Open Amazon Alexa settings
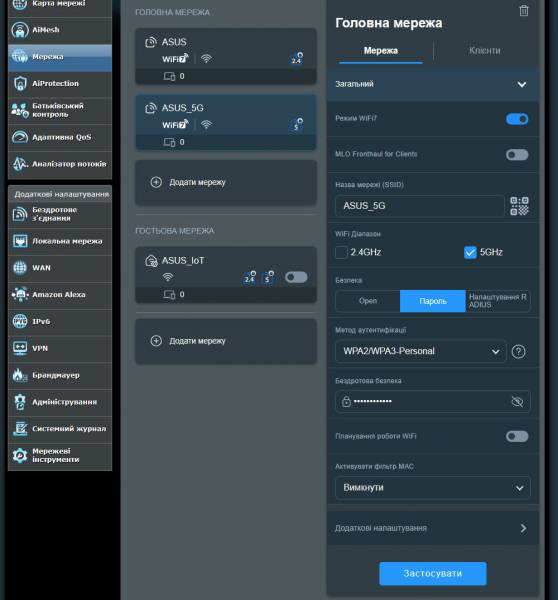The height and width of the screenshot is (600, 558). (60, 295)
